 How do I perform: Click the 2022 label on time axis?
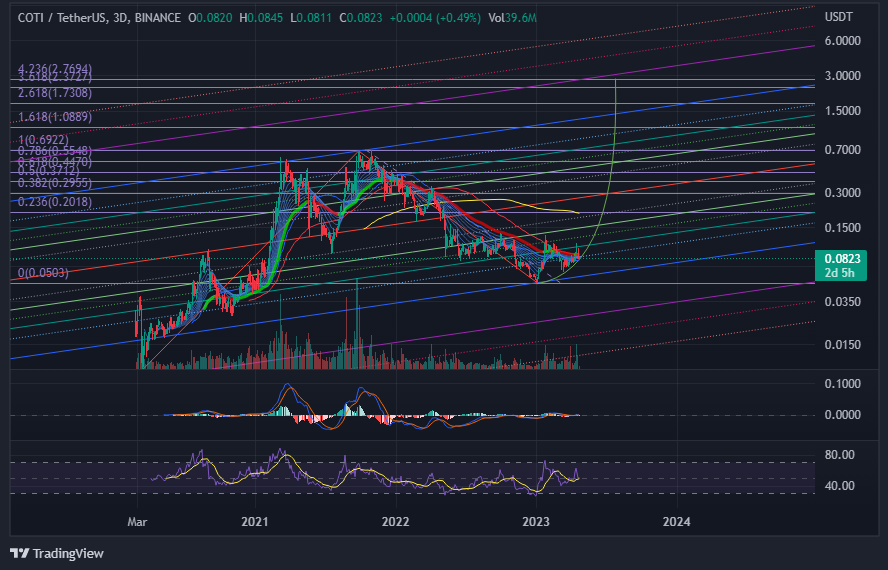click(x=395, y=522)
